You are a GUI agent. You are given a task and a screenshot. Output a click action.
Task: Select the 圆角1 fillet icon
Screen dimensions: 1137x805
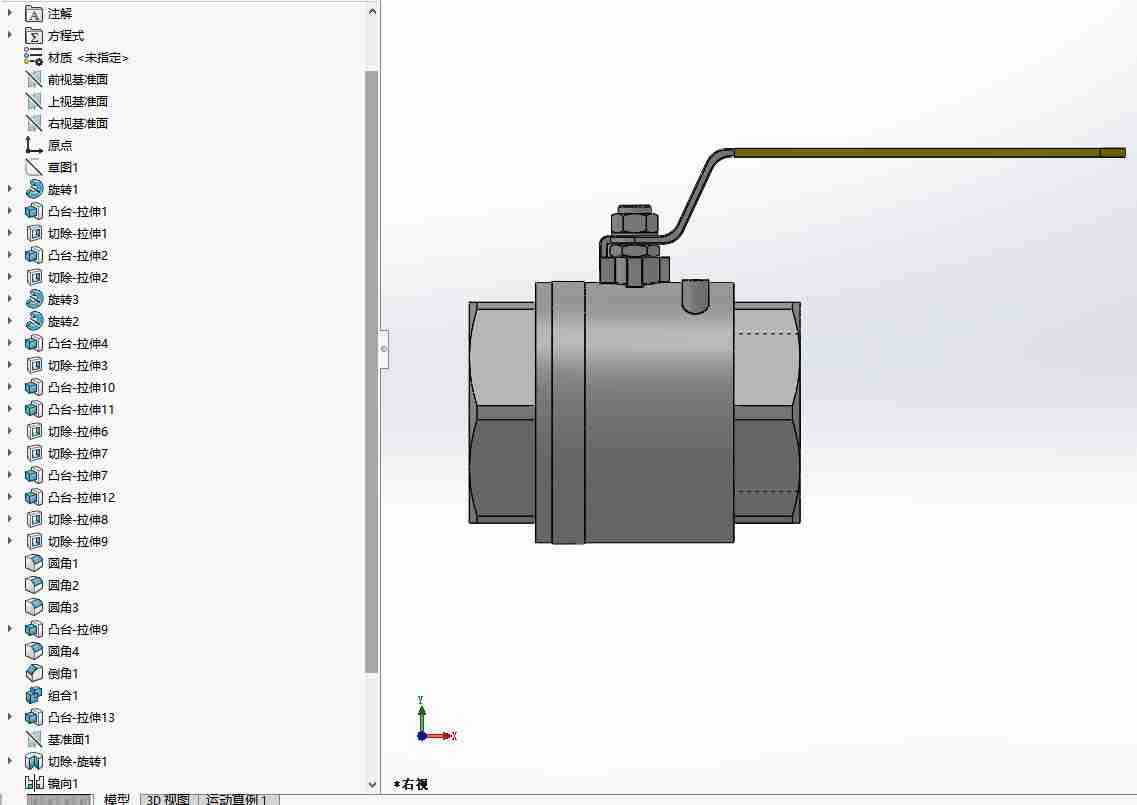click(33, 564)
